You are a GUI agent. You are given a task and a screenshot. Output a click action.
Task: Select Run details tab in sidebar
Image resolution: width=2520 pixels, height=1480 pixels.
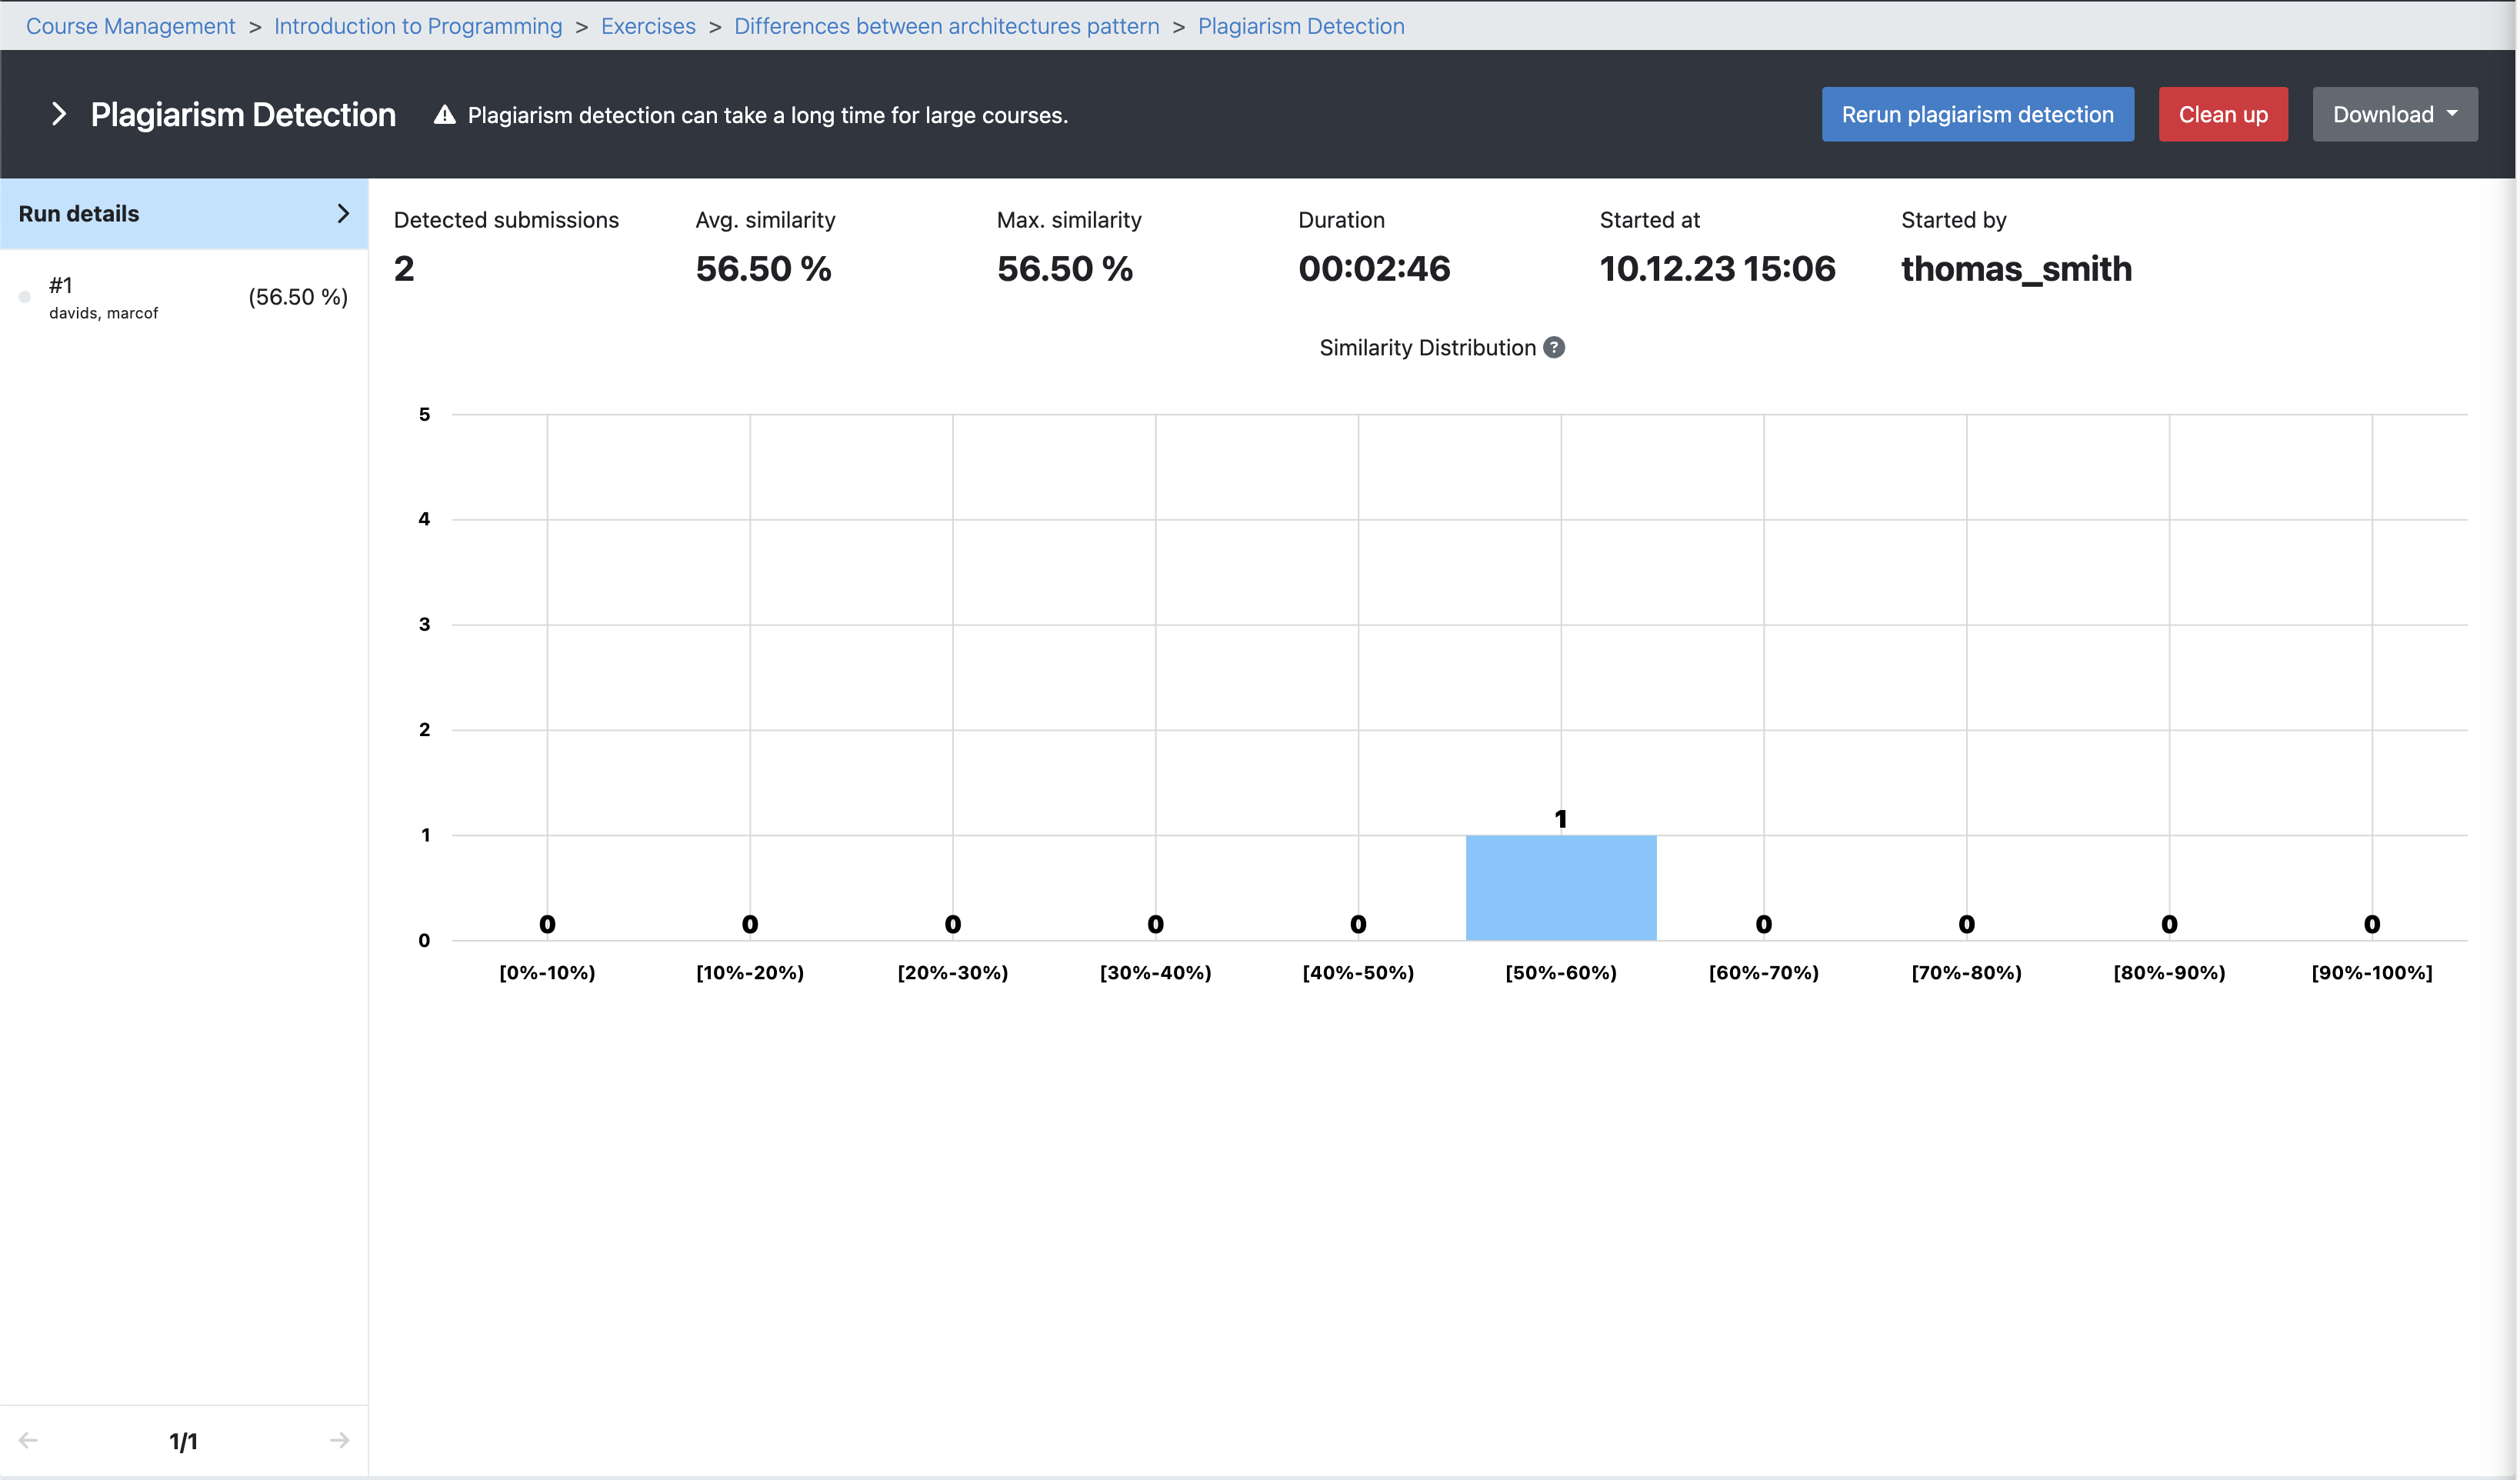coord(80,213)
